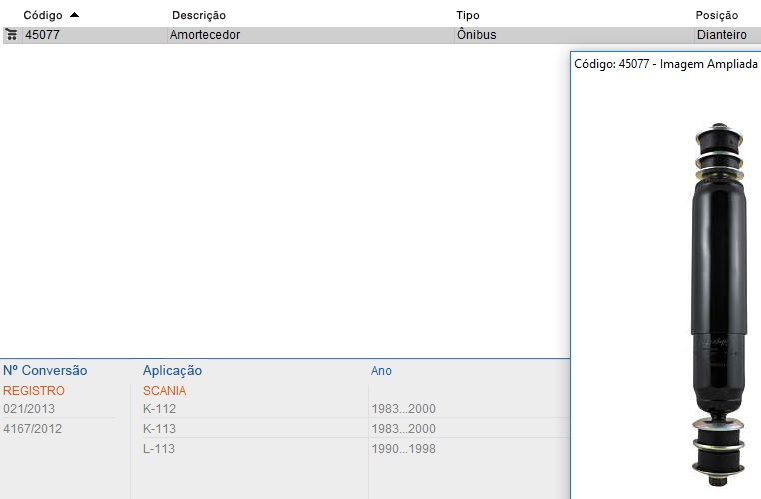Click the Ônibus type cell
761x499 pixels.
coord(476,35)
